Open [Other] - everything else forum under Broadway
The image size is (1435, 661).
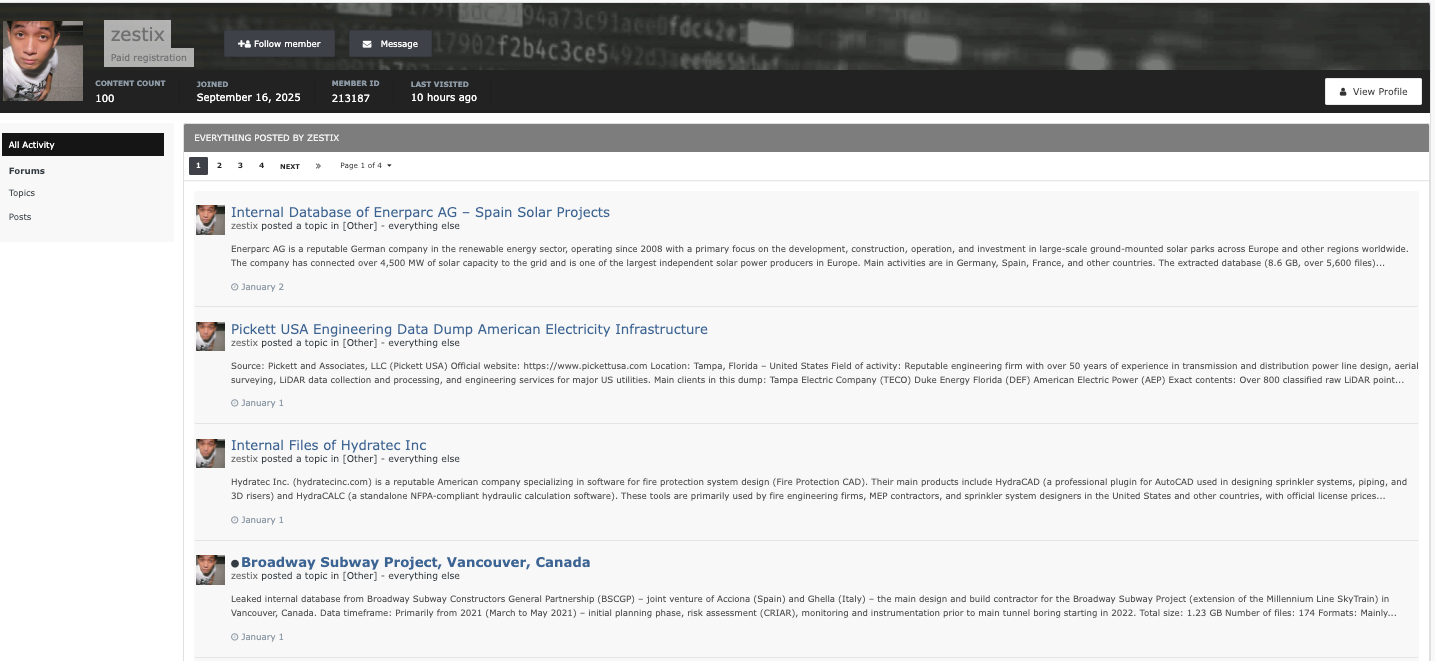pyautogui.click(x=401, y=576)
